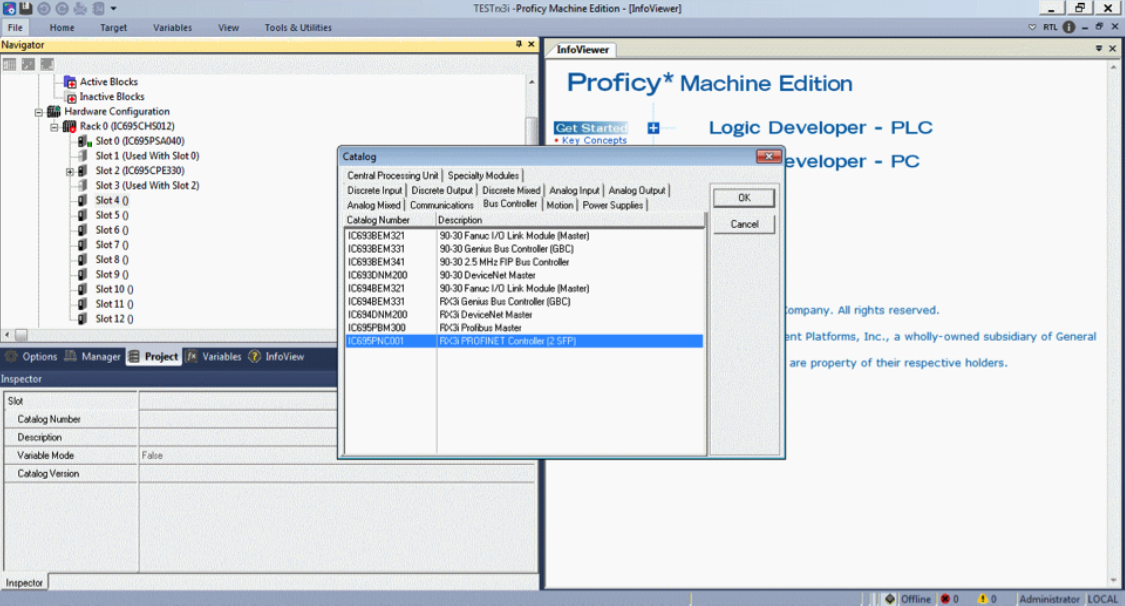Open Logic Developer - PLC link
This screenshot has width=1125, height=606.
click(x=820, y=128)
